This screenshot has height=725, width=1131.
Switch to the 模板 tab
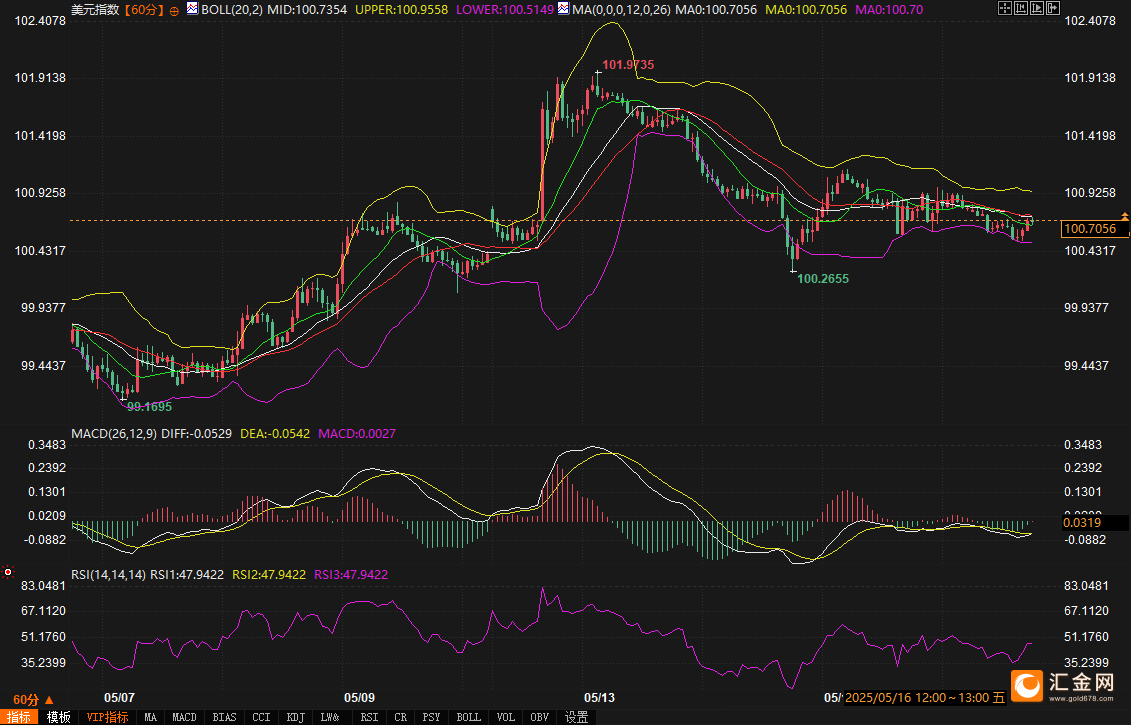[x=58, y=717]
